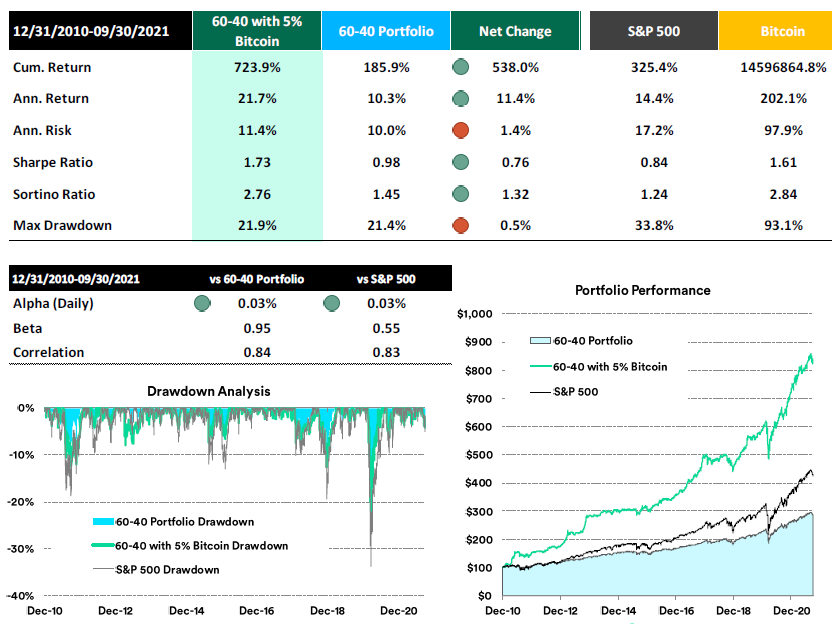Click the green 60-40 with 5% Bitcoin performance legend line

(x=541, y=367)
